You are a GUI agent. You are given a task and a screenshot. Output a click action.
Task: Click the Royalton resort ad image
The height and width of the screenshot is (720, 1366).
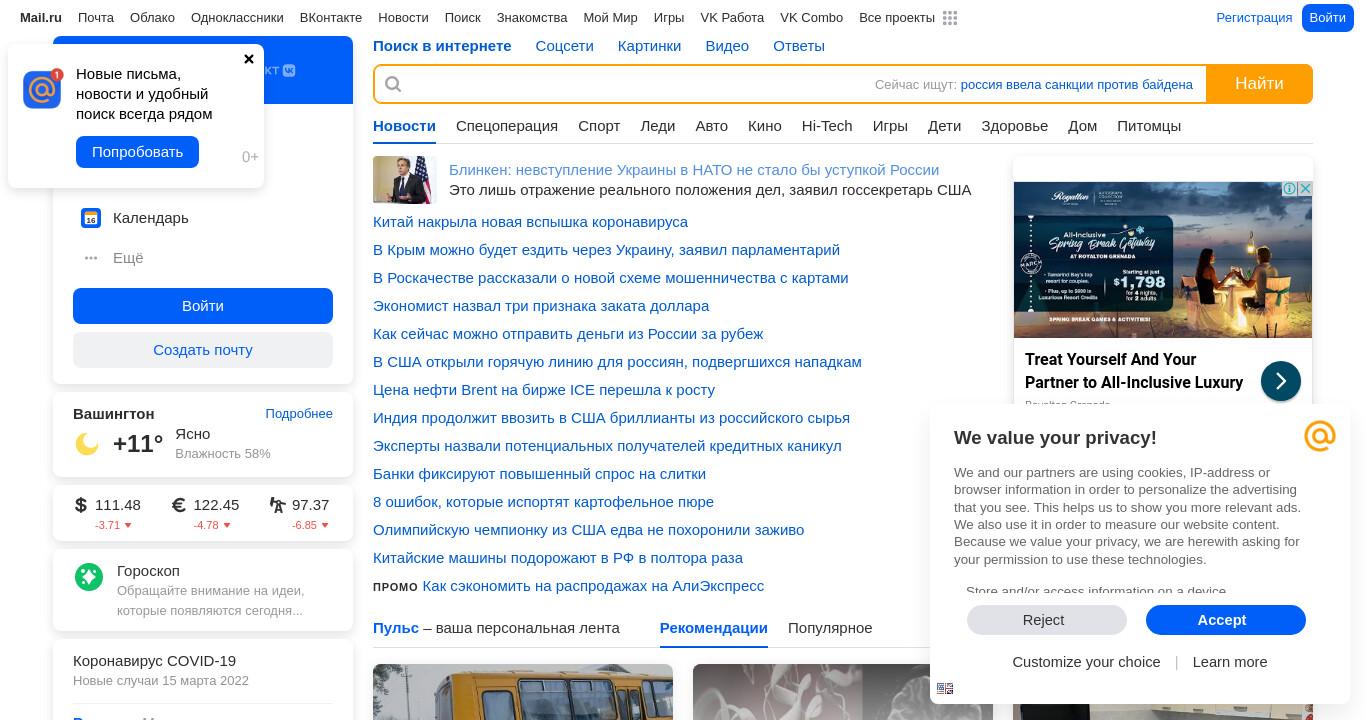1163,260
